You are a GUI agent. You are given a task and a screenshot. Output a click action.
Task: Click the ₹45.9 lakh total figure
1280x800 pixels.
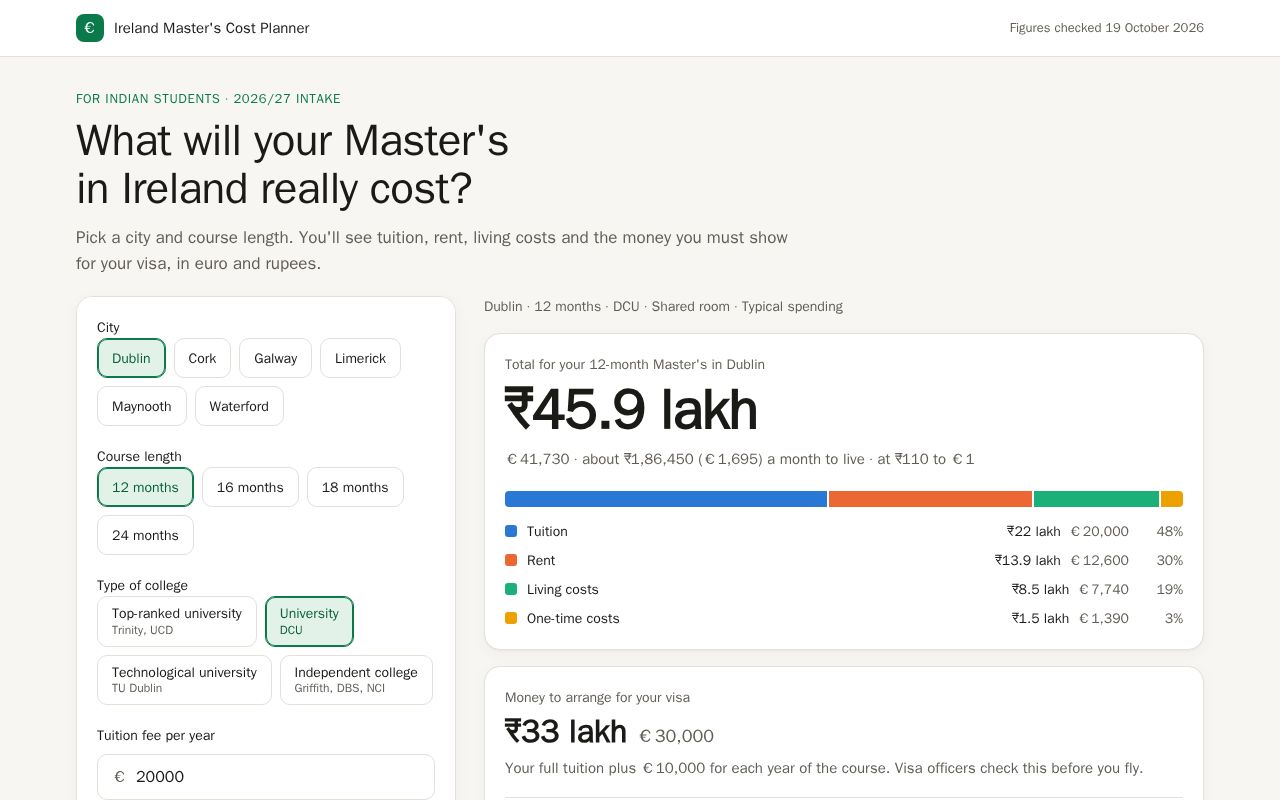coord(631,410)
